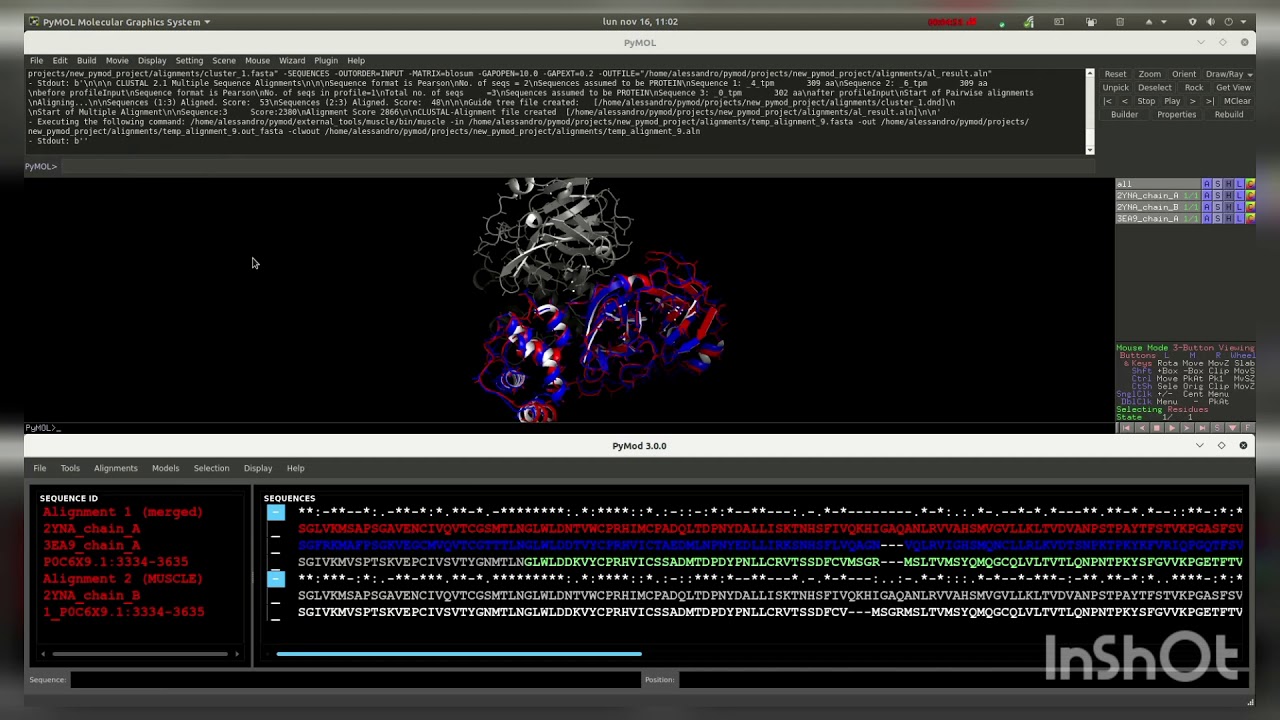Toggle fullscreen with the F icon in the player bar
The height and width of the screenshot is (720, 1280).
1248,428
